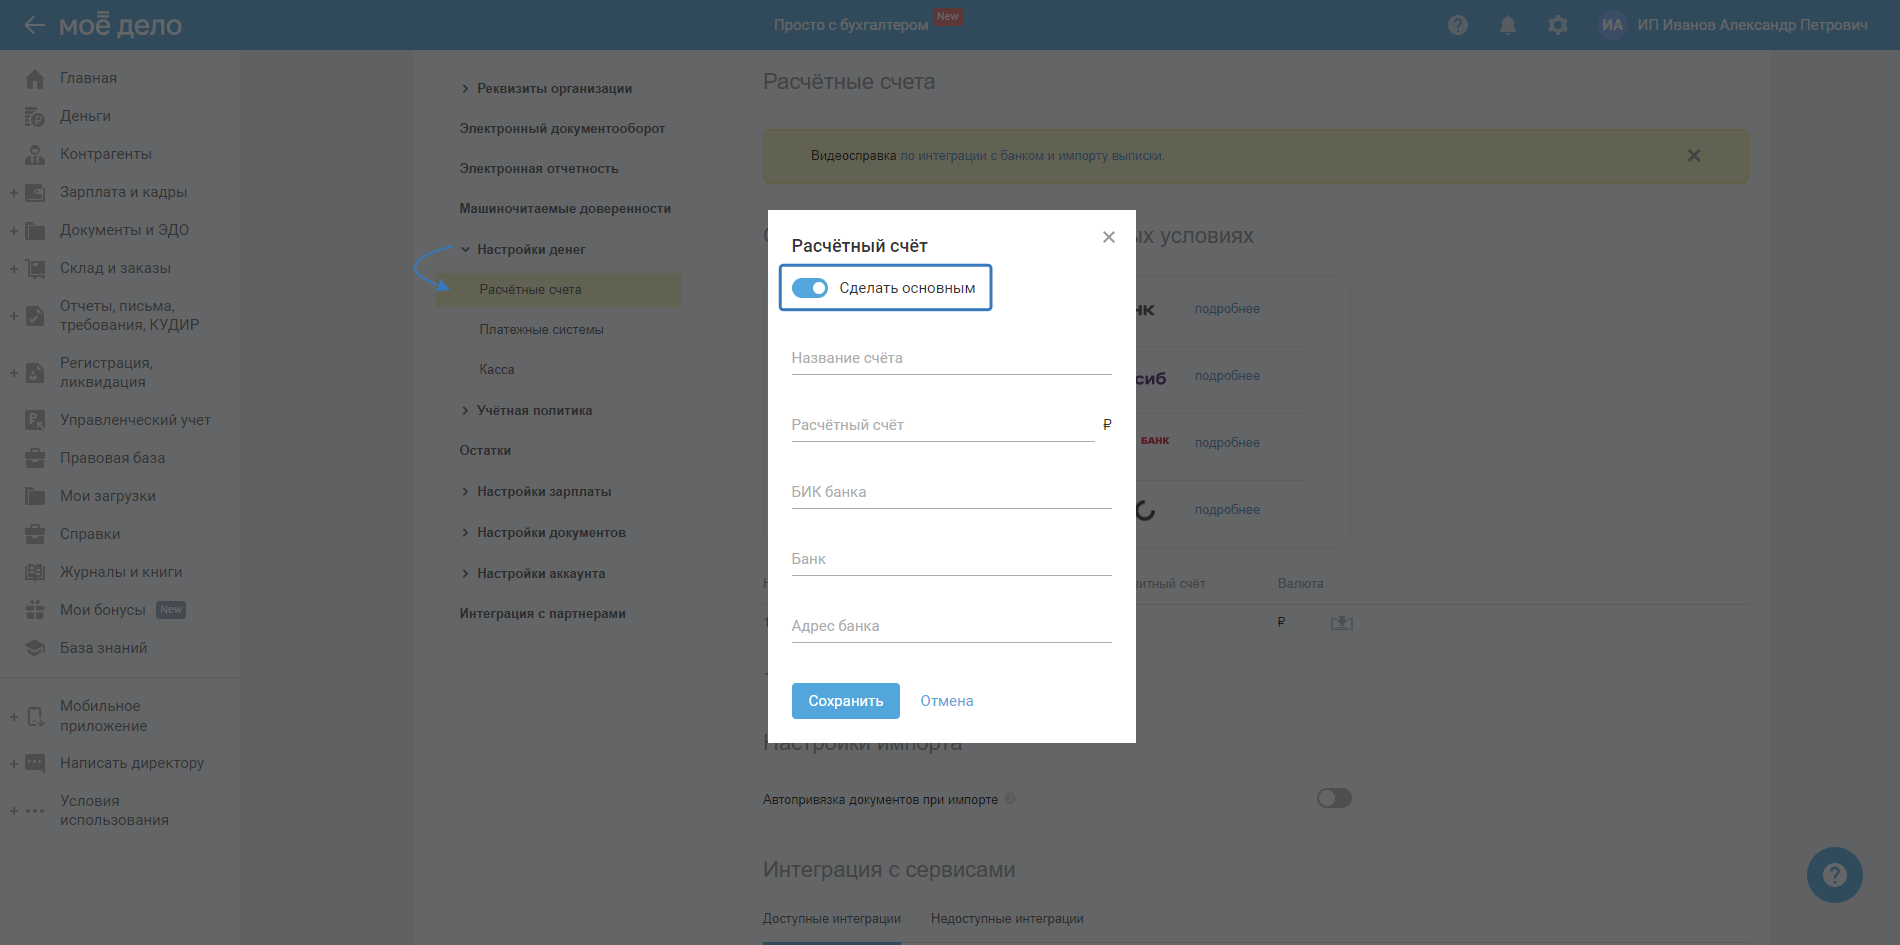This screenshot has height=945, width=1900.
Task: Close the Расчётный счёт dialog
Action: click(x=1108, y=237)
